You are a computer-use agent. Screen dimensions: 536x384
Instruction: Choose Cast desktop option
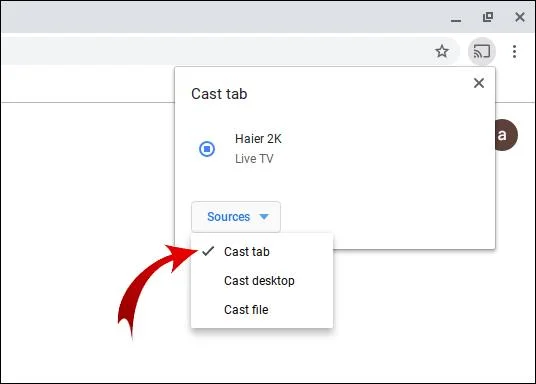pos(262,281)
